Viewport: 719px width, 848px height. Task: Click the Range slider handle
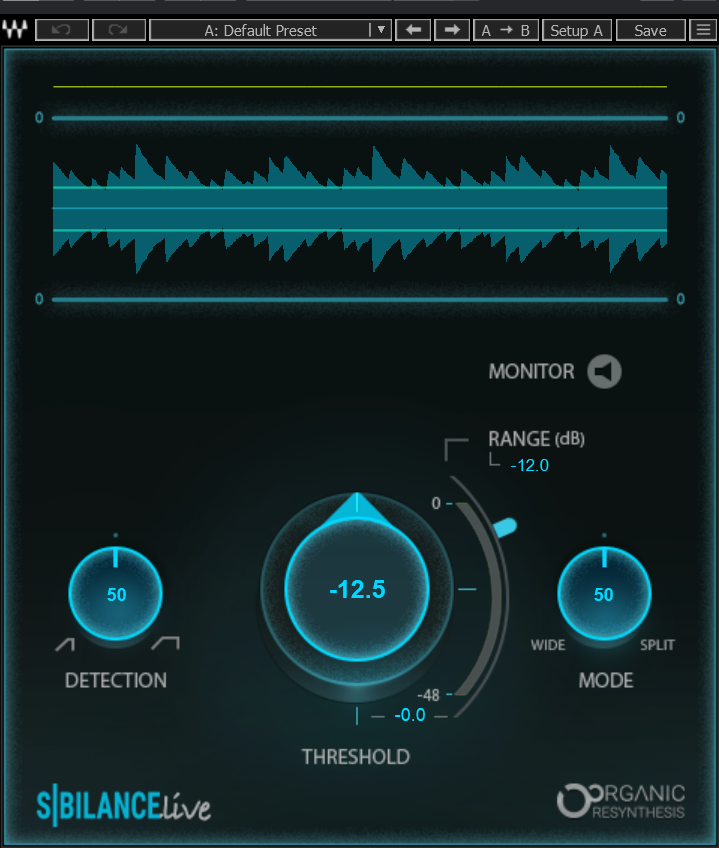tap(505, 527)
